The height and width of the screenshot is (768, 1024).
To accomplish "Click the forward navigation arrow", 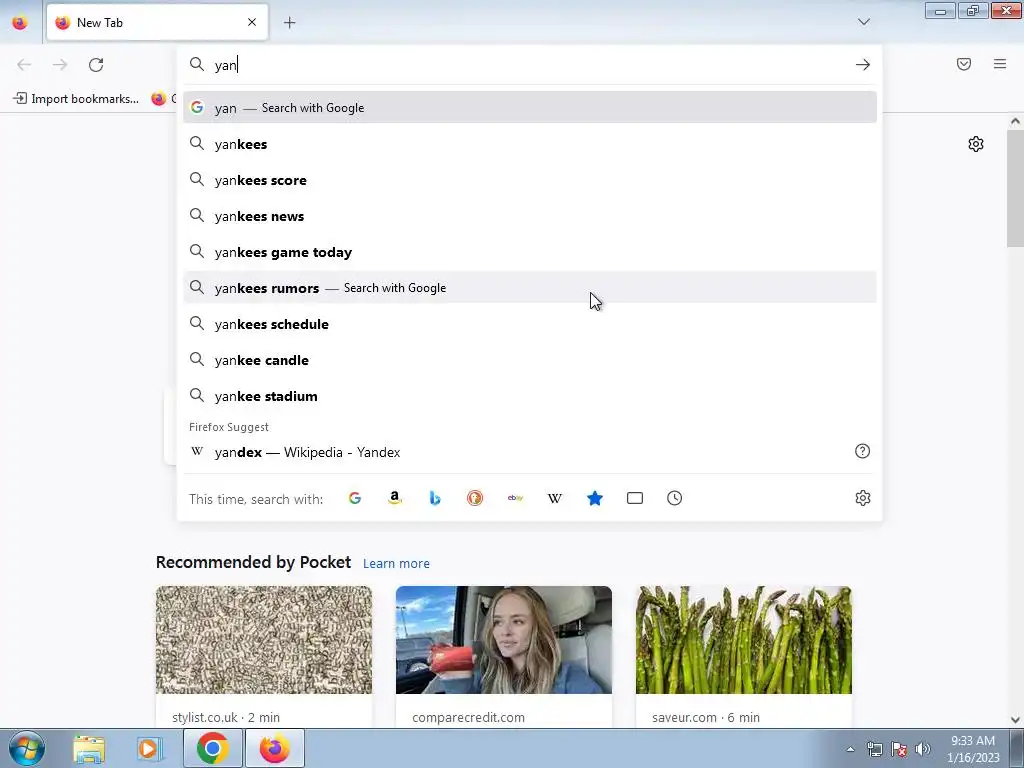I will (x=60, y=65).
